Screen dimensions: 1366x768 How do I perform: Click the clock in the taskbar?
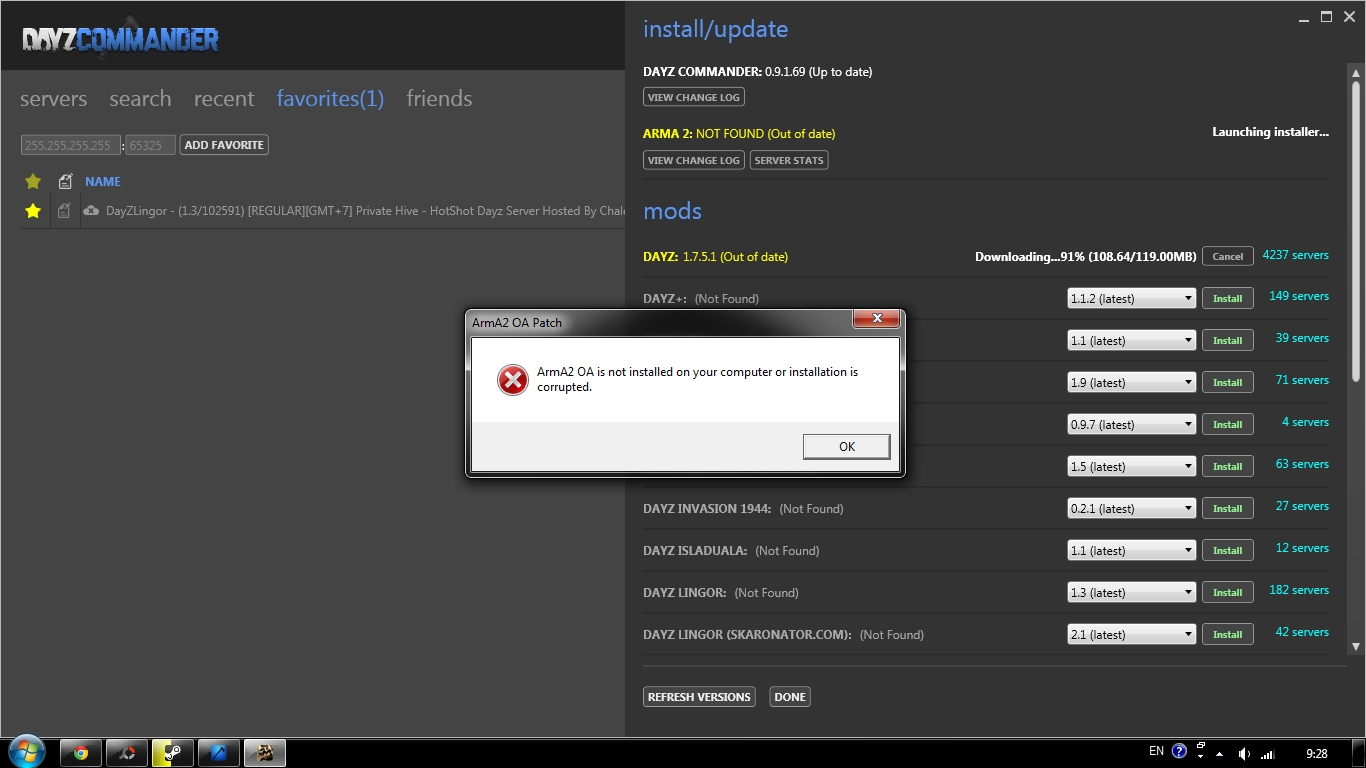pyautogui.click(x=1317, y=754)
